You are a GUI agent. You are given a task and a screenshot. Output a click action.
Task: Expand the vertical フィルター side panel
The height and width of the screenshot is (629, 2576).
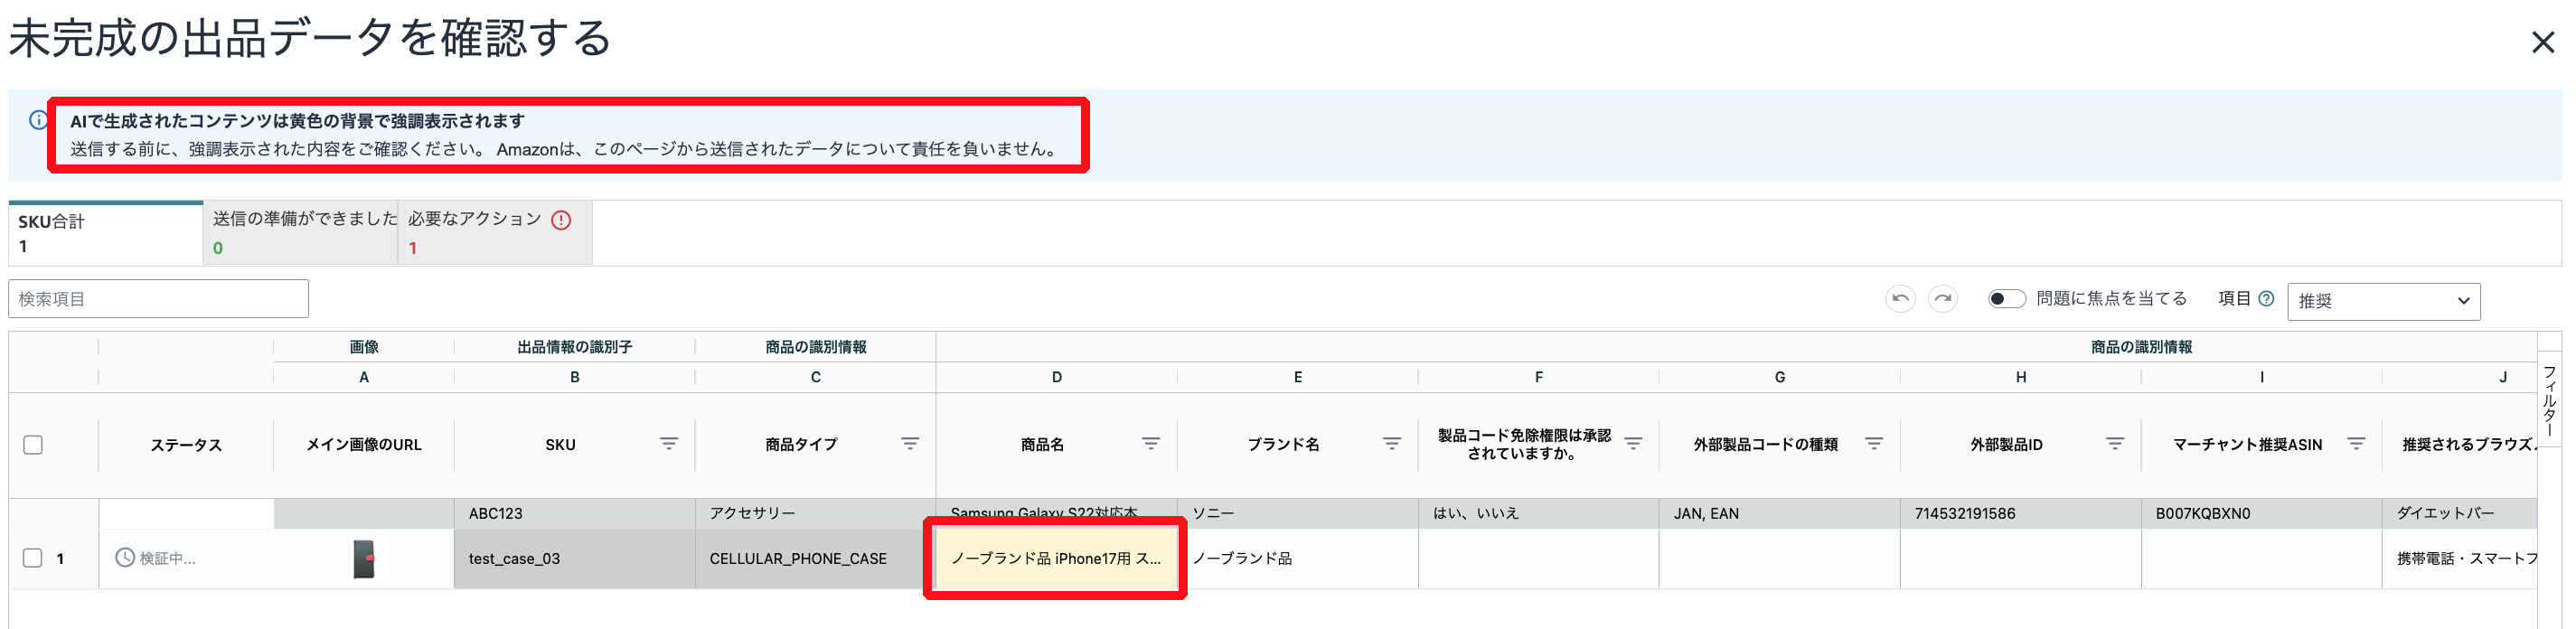coord(2549,400)
